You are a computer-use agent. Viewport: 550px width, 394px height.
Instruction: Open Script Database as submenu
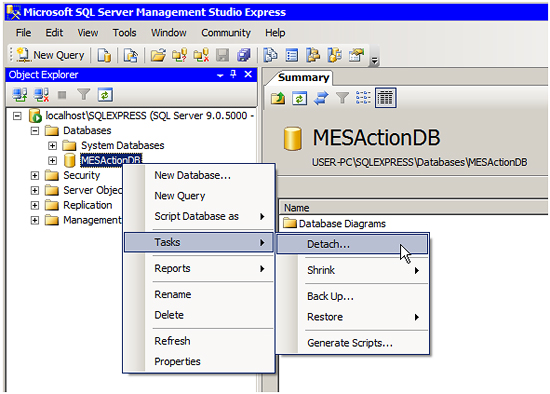pyautogui.click(x=199, y=216)
